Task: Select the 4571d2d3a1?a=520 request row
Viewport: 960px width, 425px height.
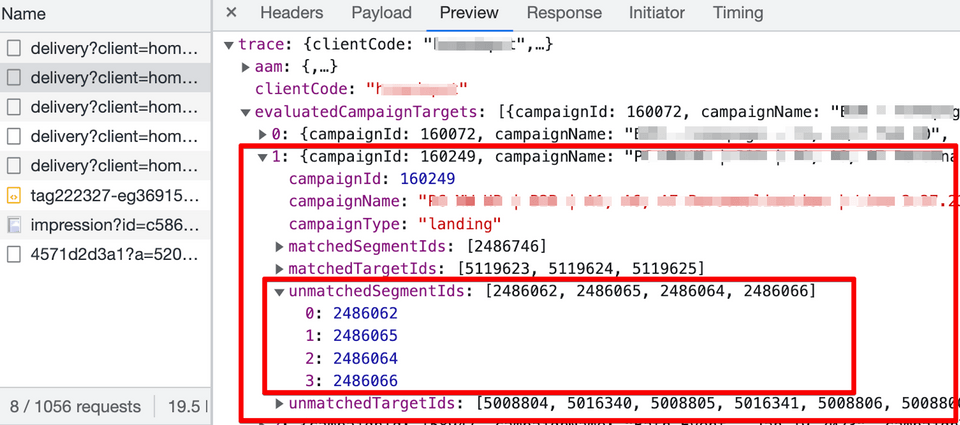Action: (105, 254)
